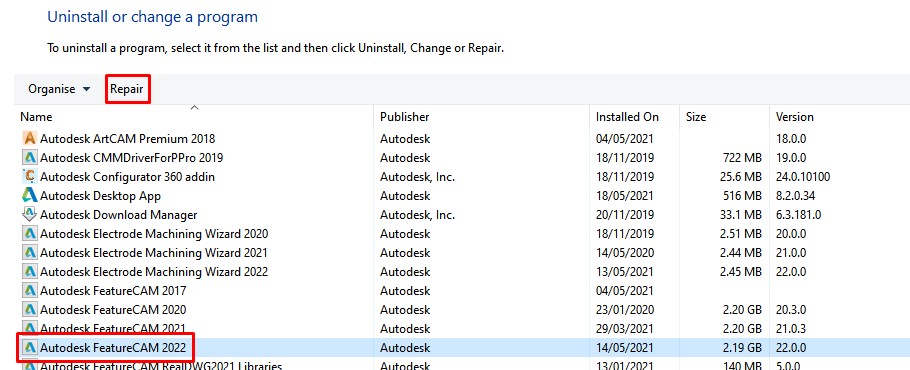Open the Organise dropdown menu
Screen dimensions: 910x370
tap(59, 89)
